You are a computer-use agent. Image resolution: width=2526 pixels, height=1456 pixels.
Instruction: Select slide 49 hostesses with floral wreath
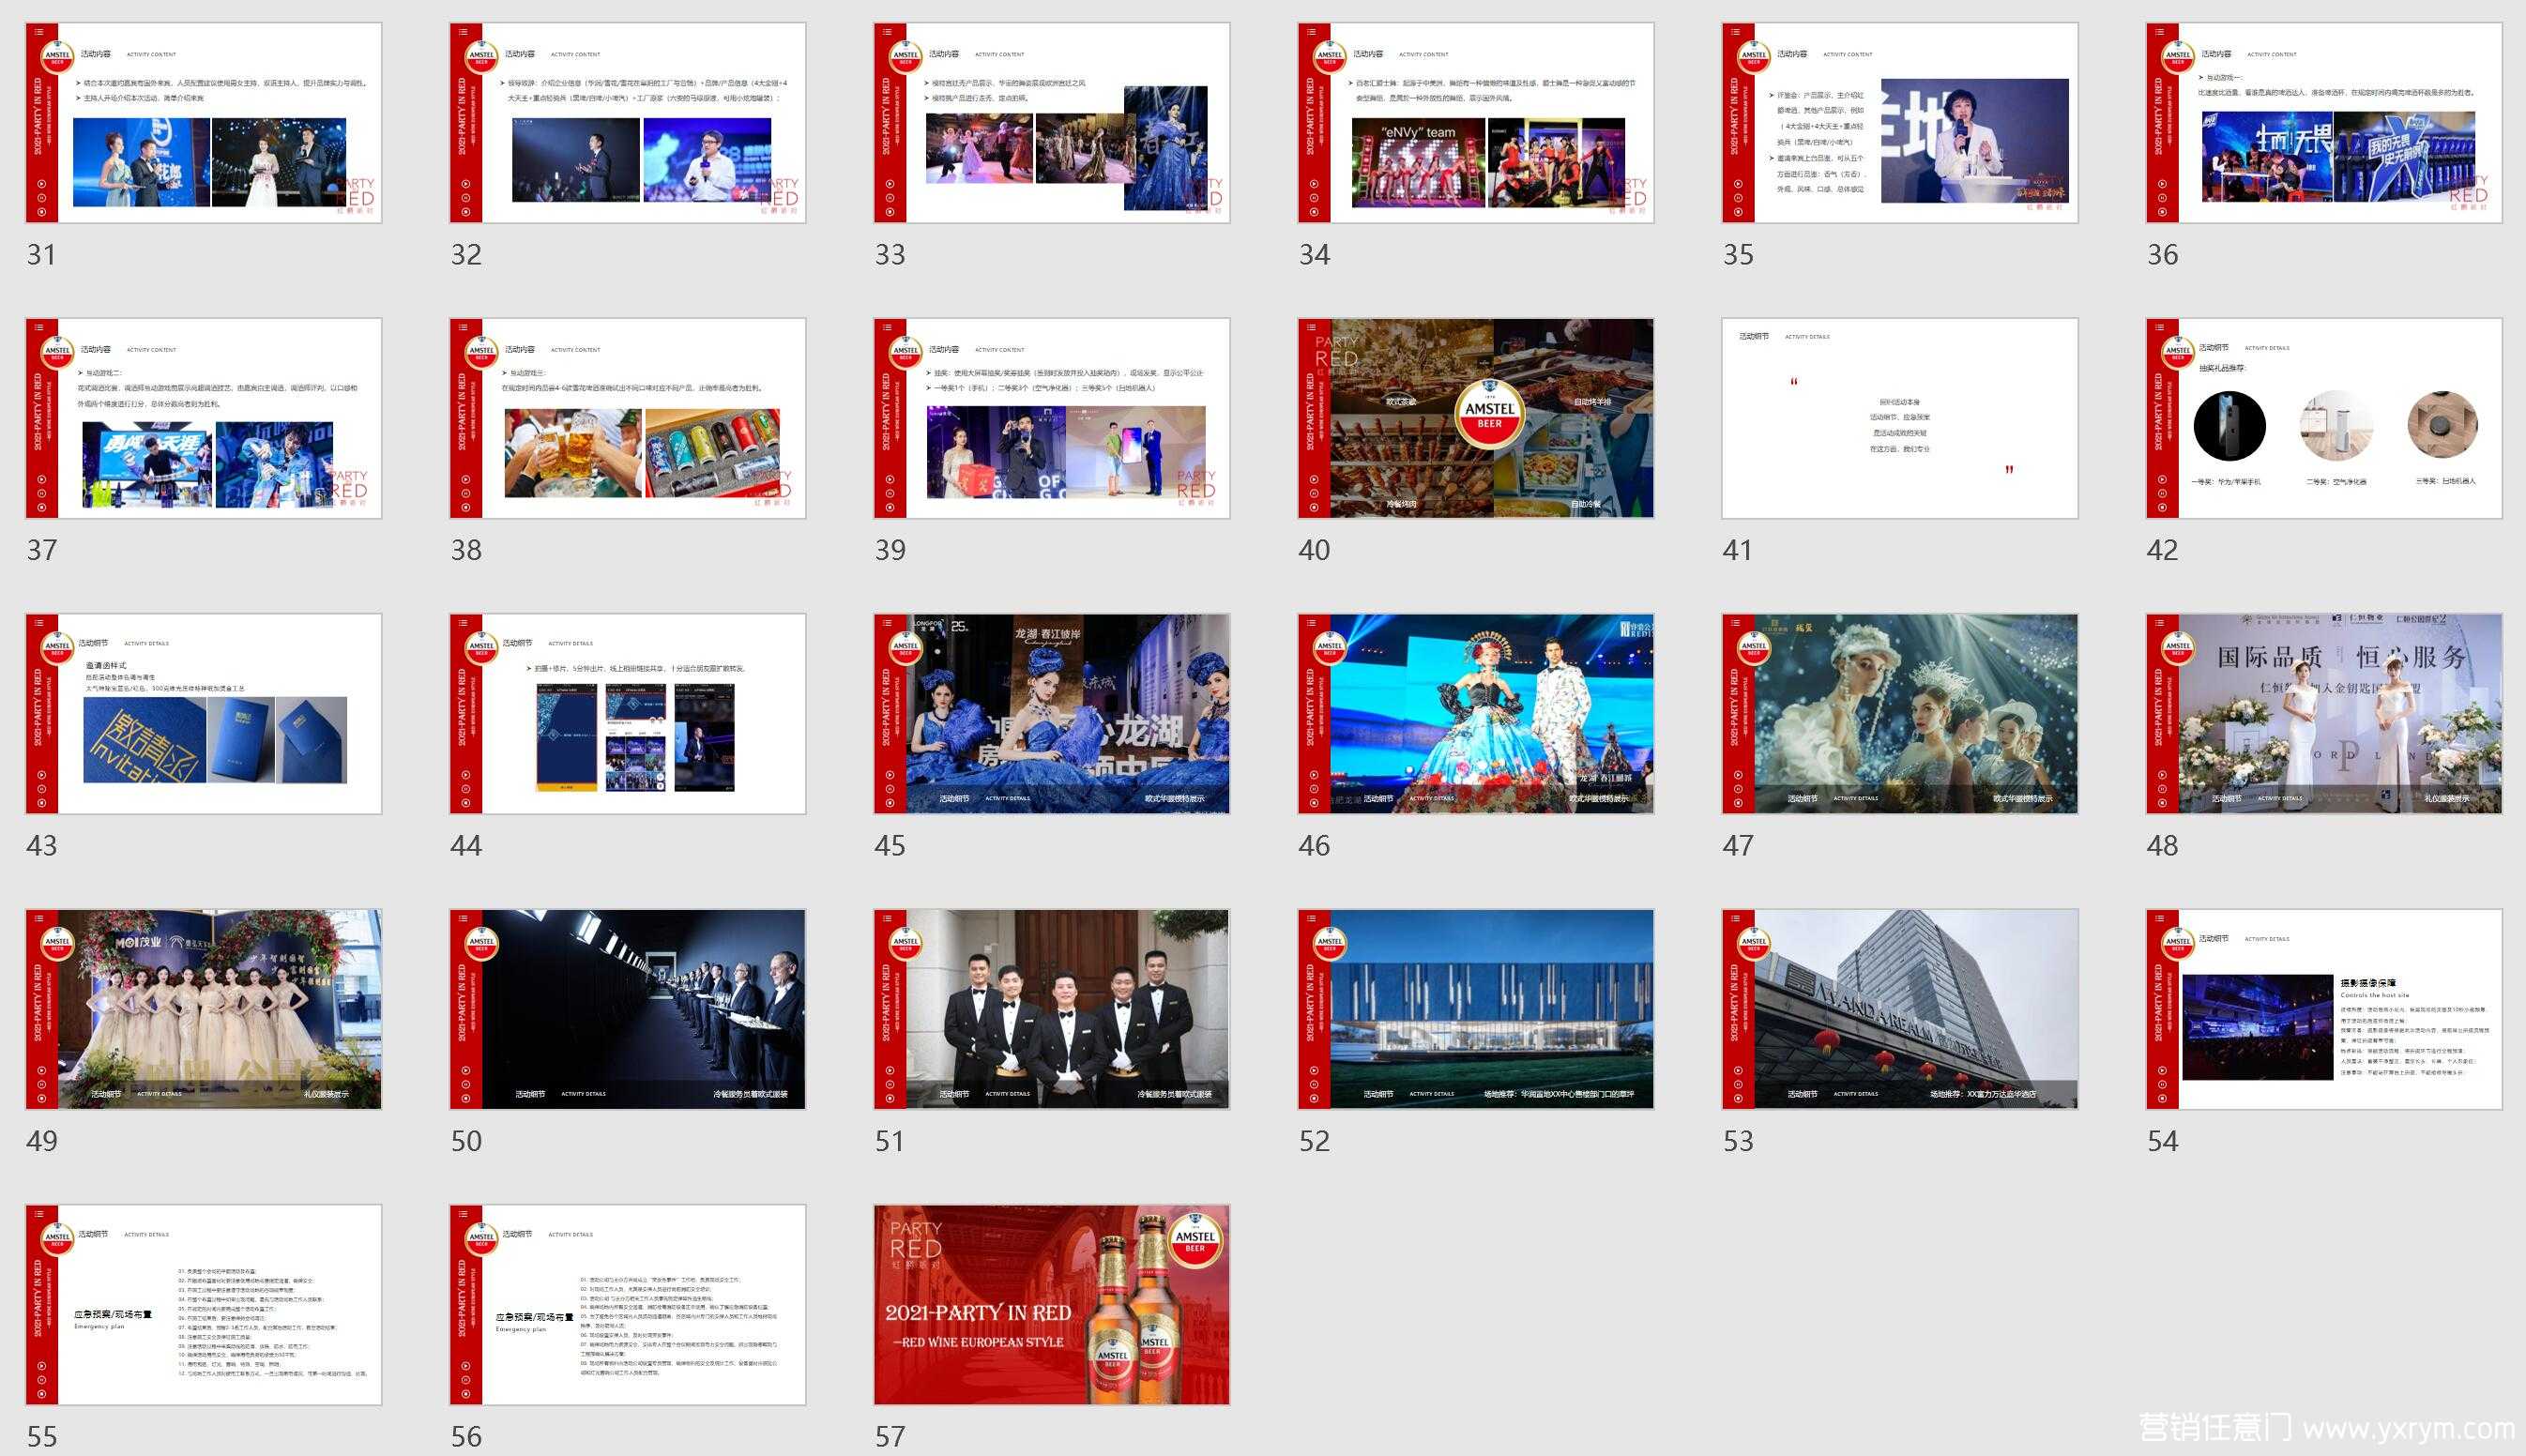click(x=204, y=1009)
